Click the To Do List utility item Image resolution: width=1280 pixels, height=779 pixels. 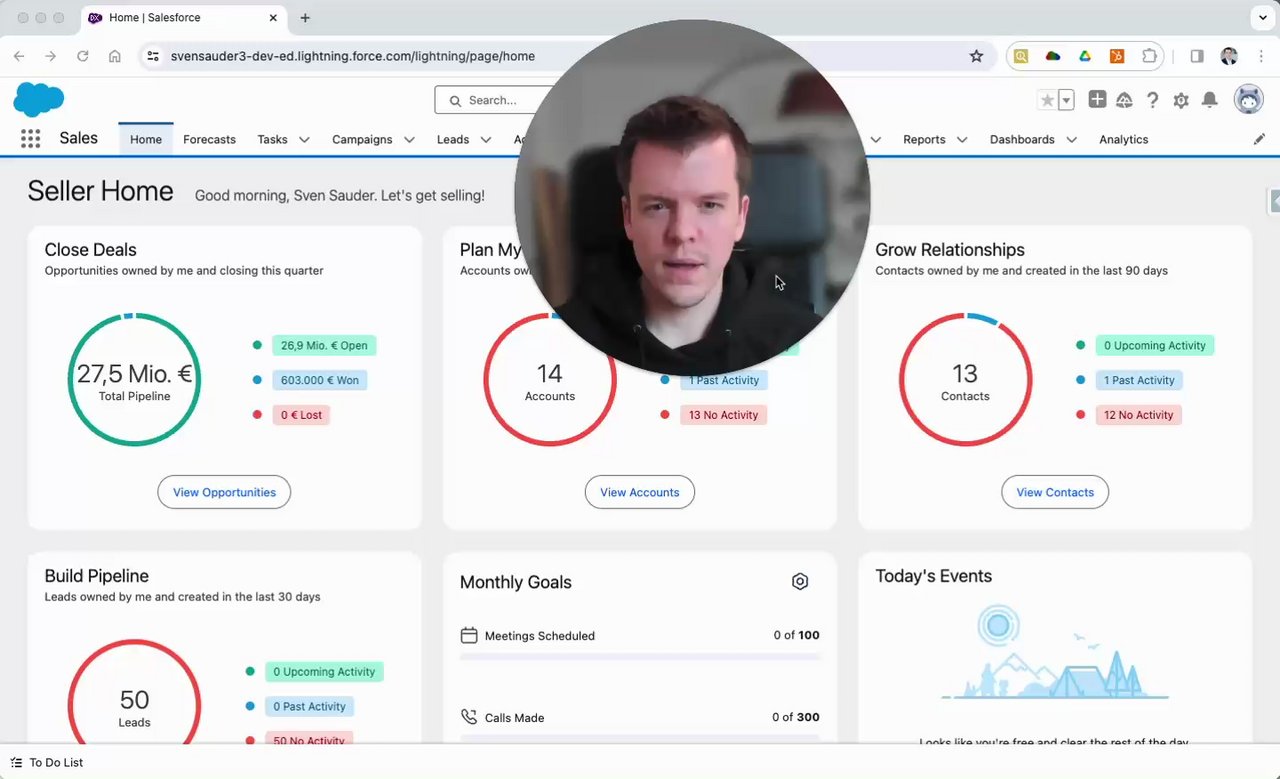(47, 762)
